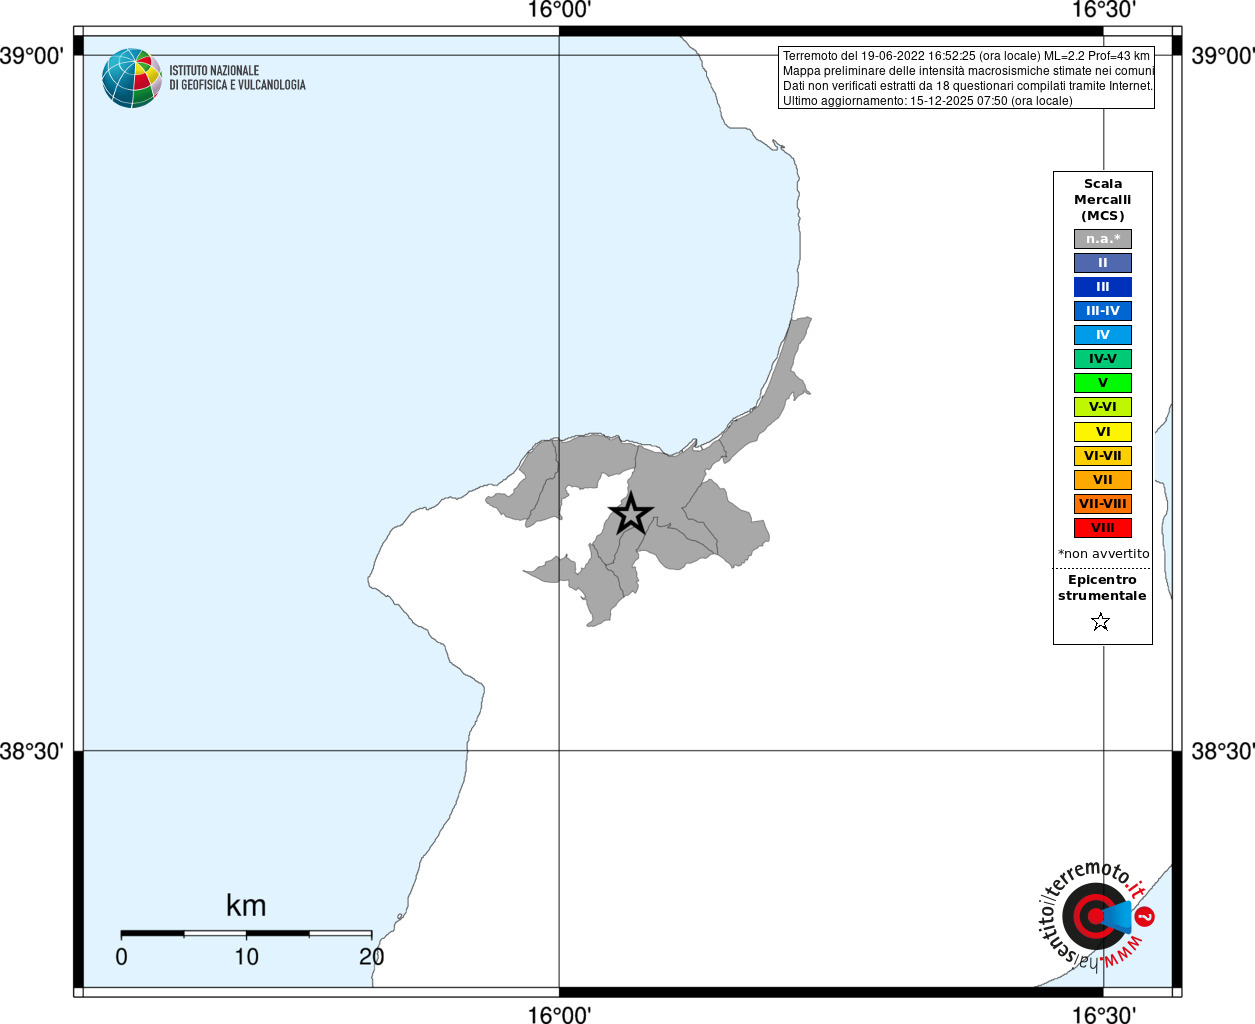Click the hai sentito il terremoto logo
This screenshot has height=1024, width=1255.
click(1097, 914)
